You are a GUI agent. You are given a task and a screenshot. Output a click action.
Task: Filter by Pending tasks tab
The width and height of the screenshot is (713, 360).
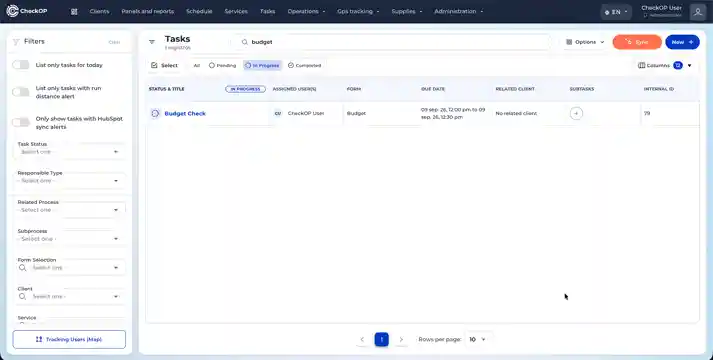(222, 65)
